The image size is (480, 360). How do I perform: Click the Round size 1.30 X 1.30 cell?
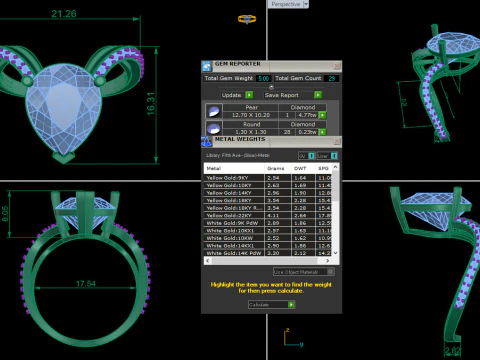[251, 132]
